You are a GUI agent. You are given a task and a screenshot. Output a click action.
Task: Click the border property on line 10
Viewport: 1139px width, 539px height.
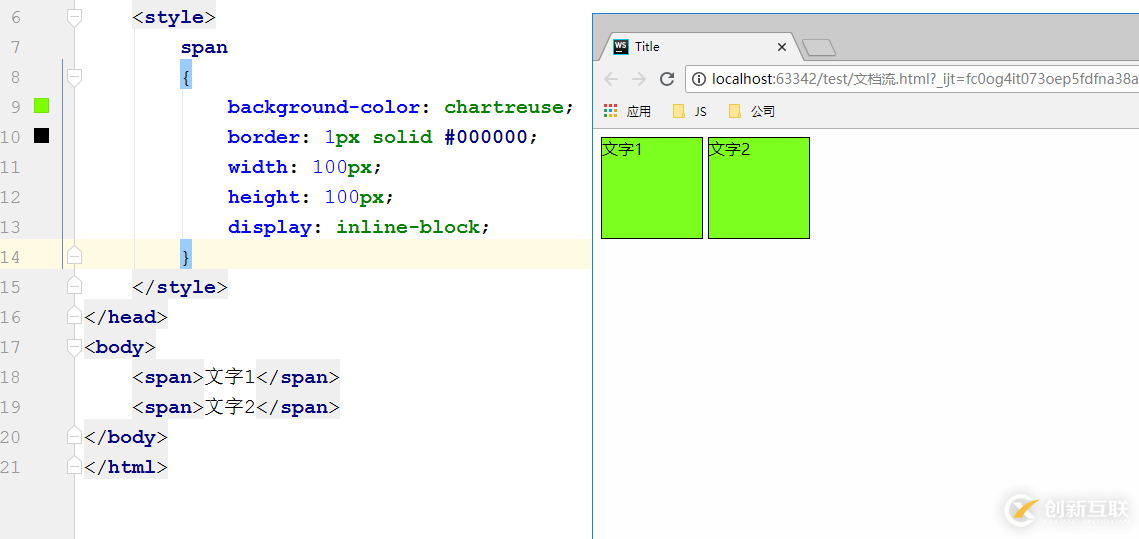[264, 137]
